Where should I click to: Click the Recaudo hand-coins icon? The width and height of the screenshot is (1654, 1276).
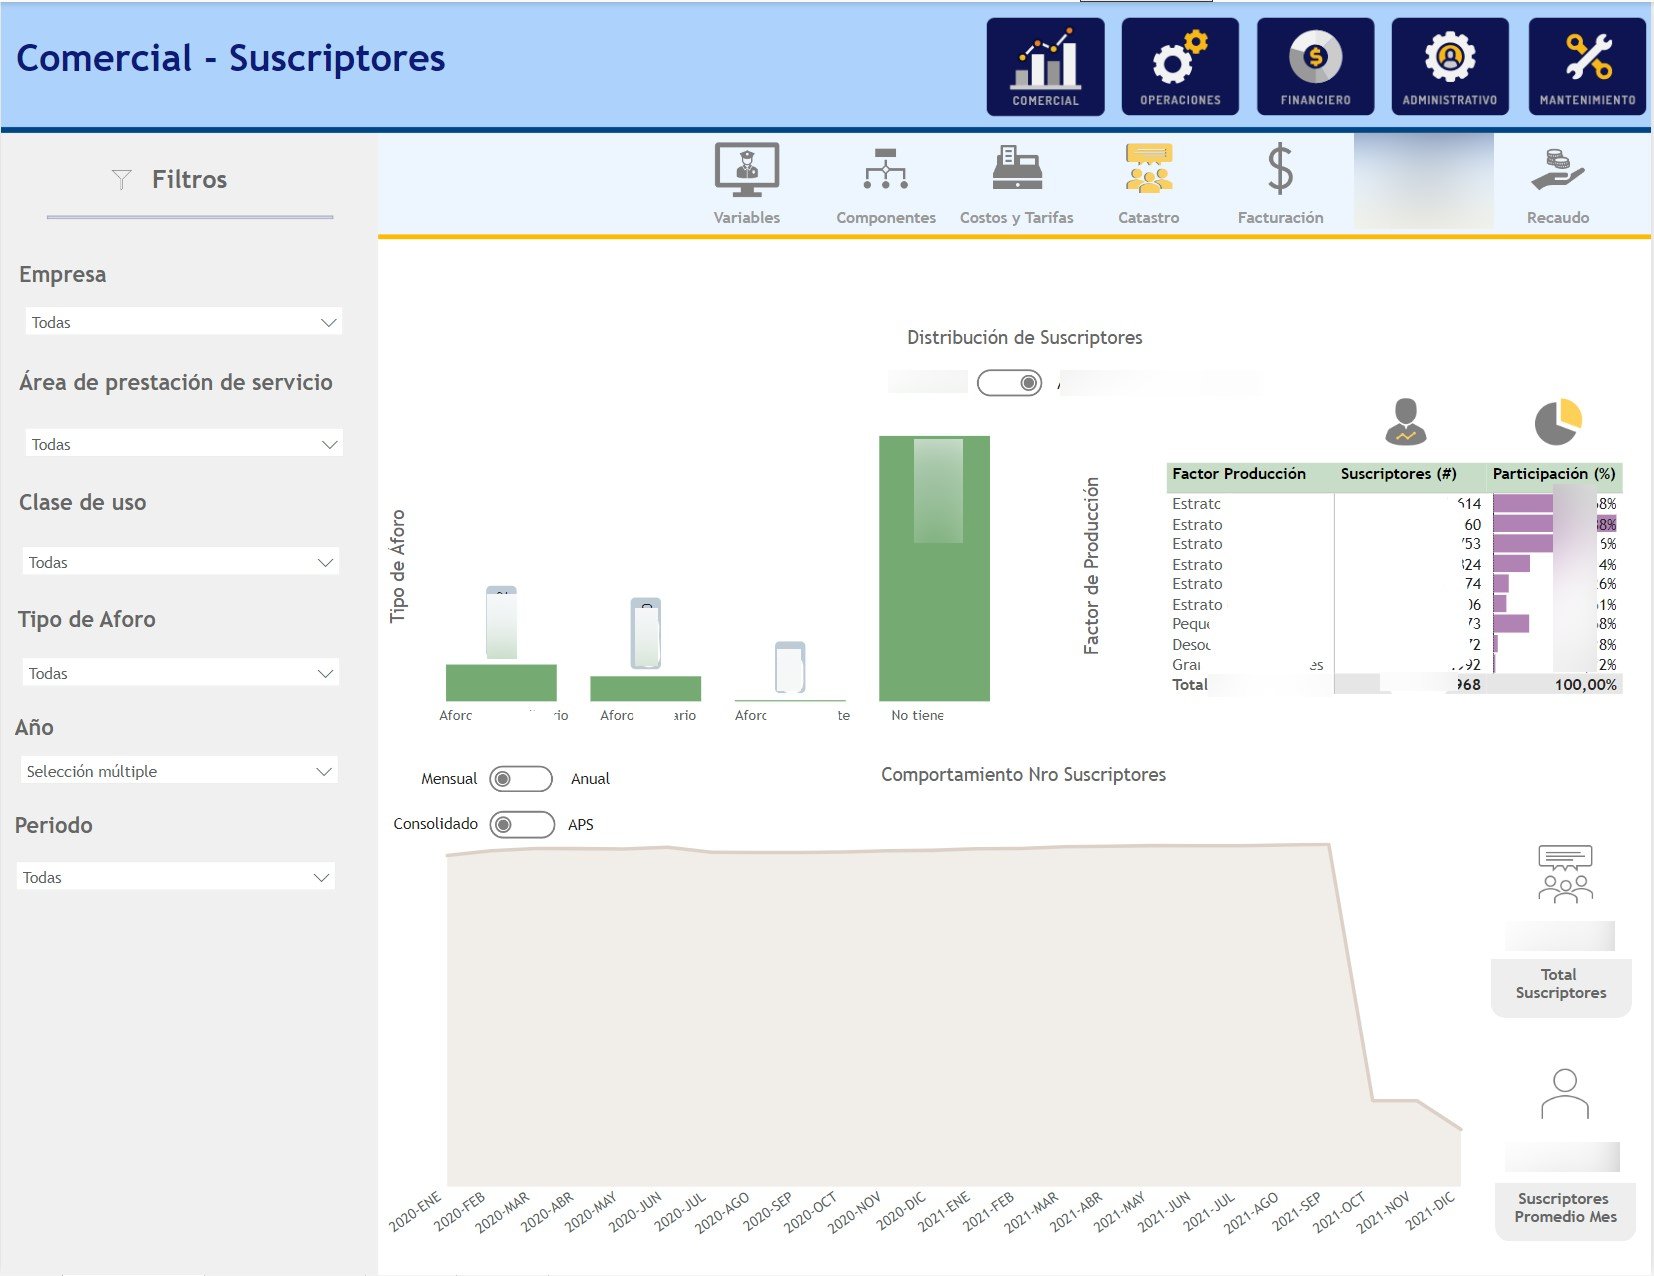[x=1557, y=170]
